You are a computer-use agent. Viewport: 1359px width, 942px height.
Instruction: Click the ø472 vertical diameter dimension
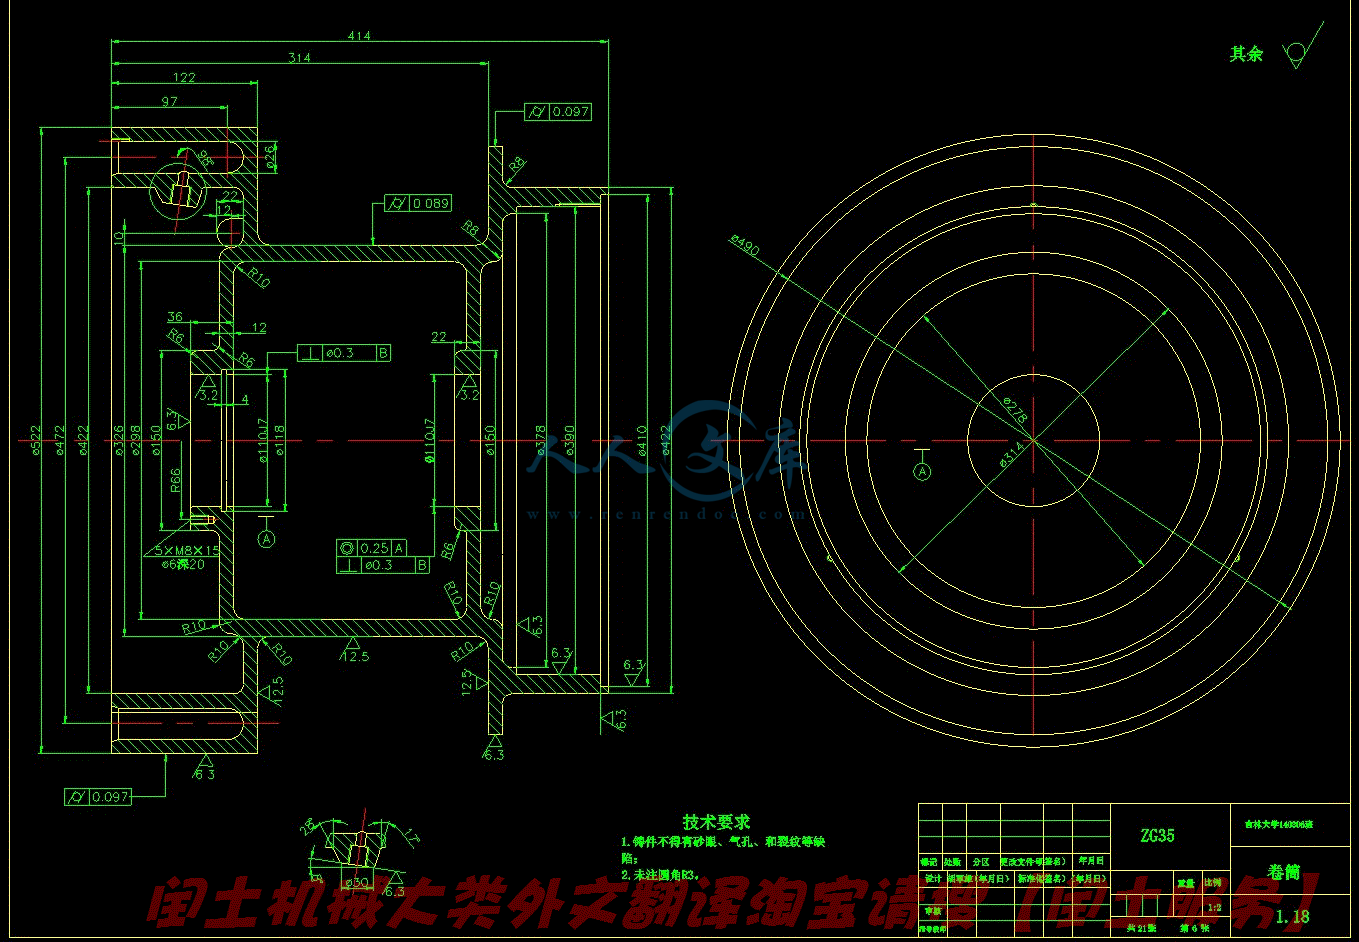pyautogui.click(x=60, y=440)
